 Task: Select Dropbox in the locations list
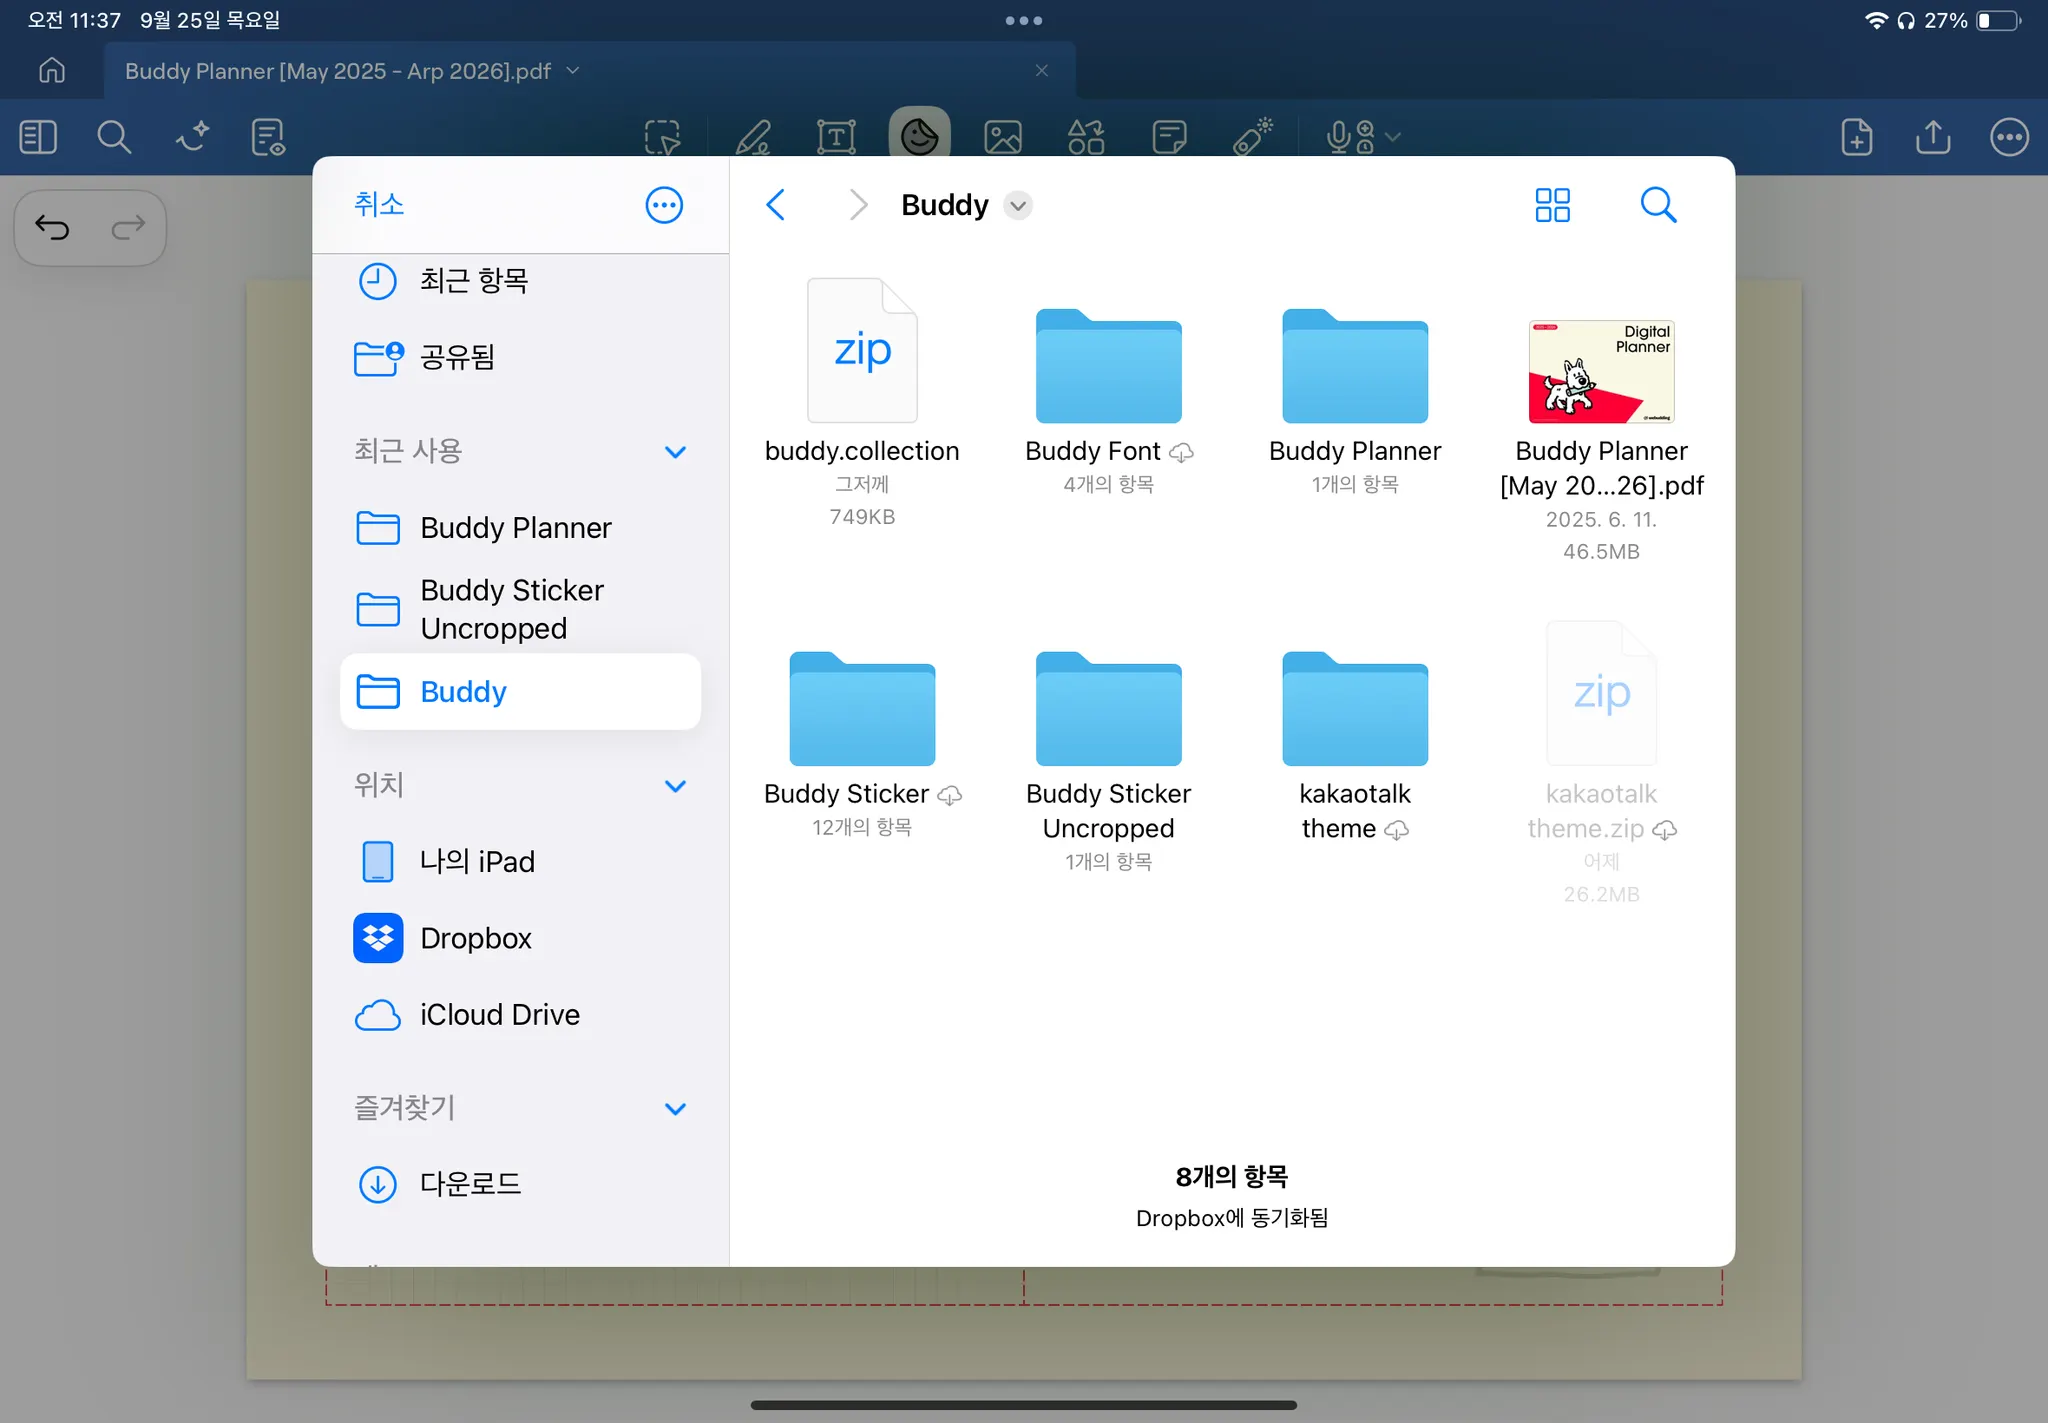click(x=475, y=938)
